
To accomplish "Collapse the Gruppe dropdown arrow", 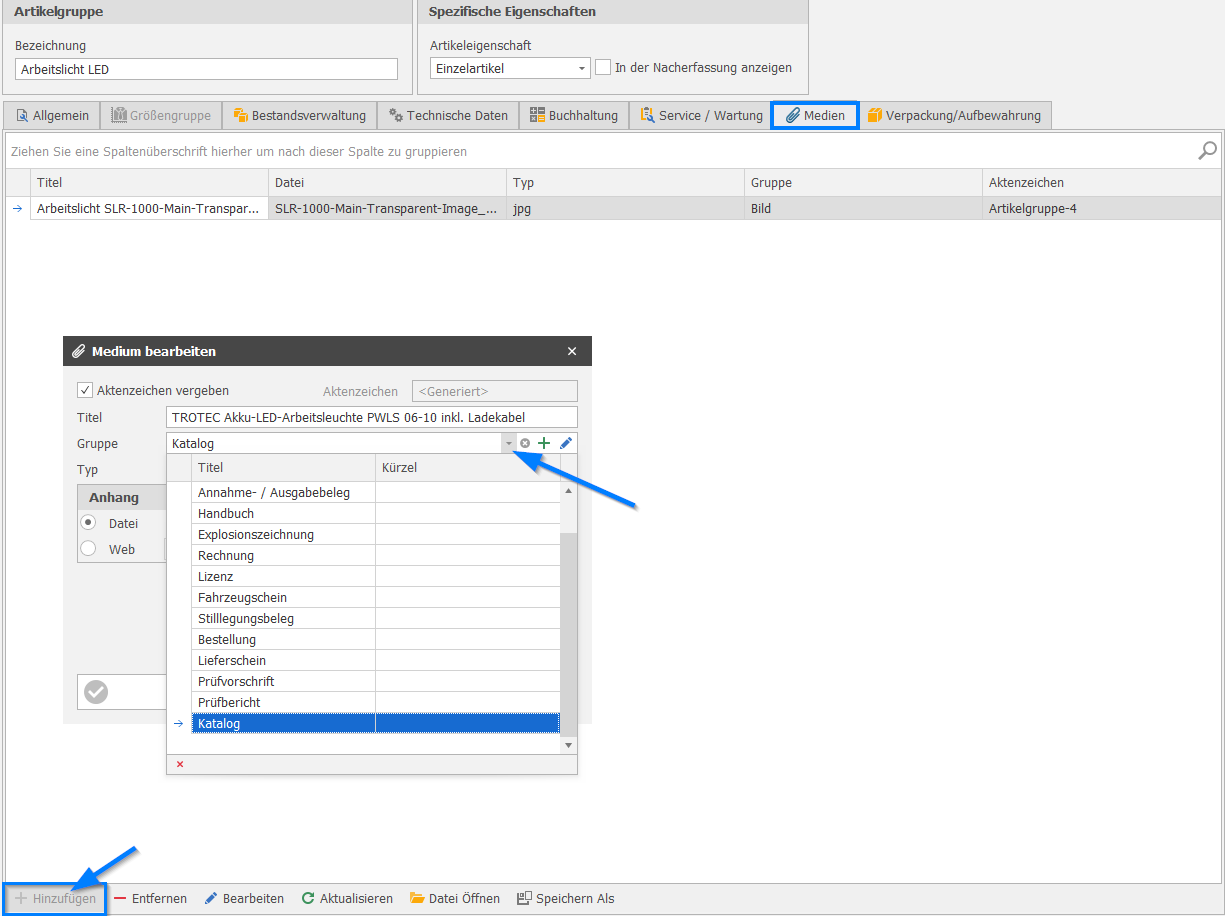I will pyautogui.click(x=508, y=443).
